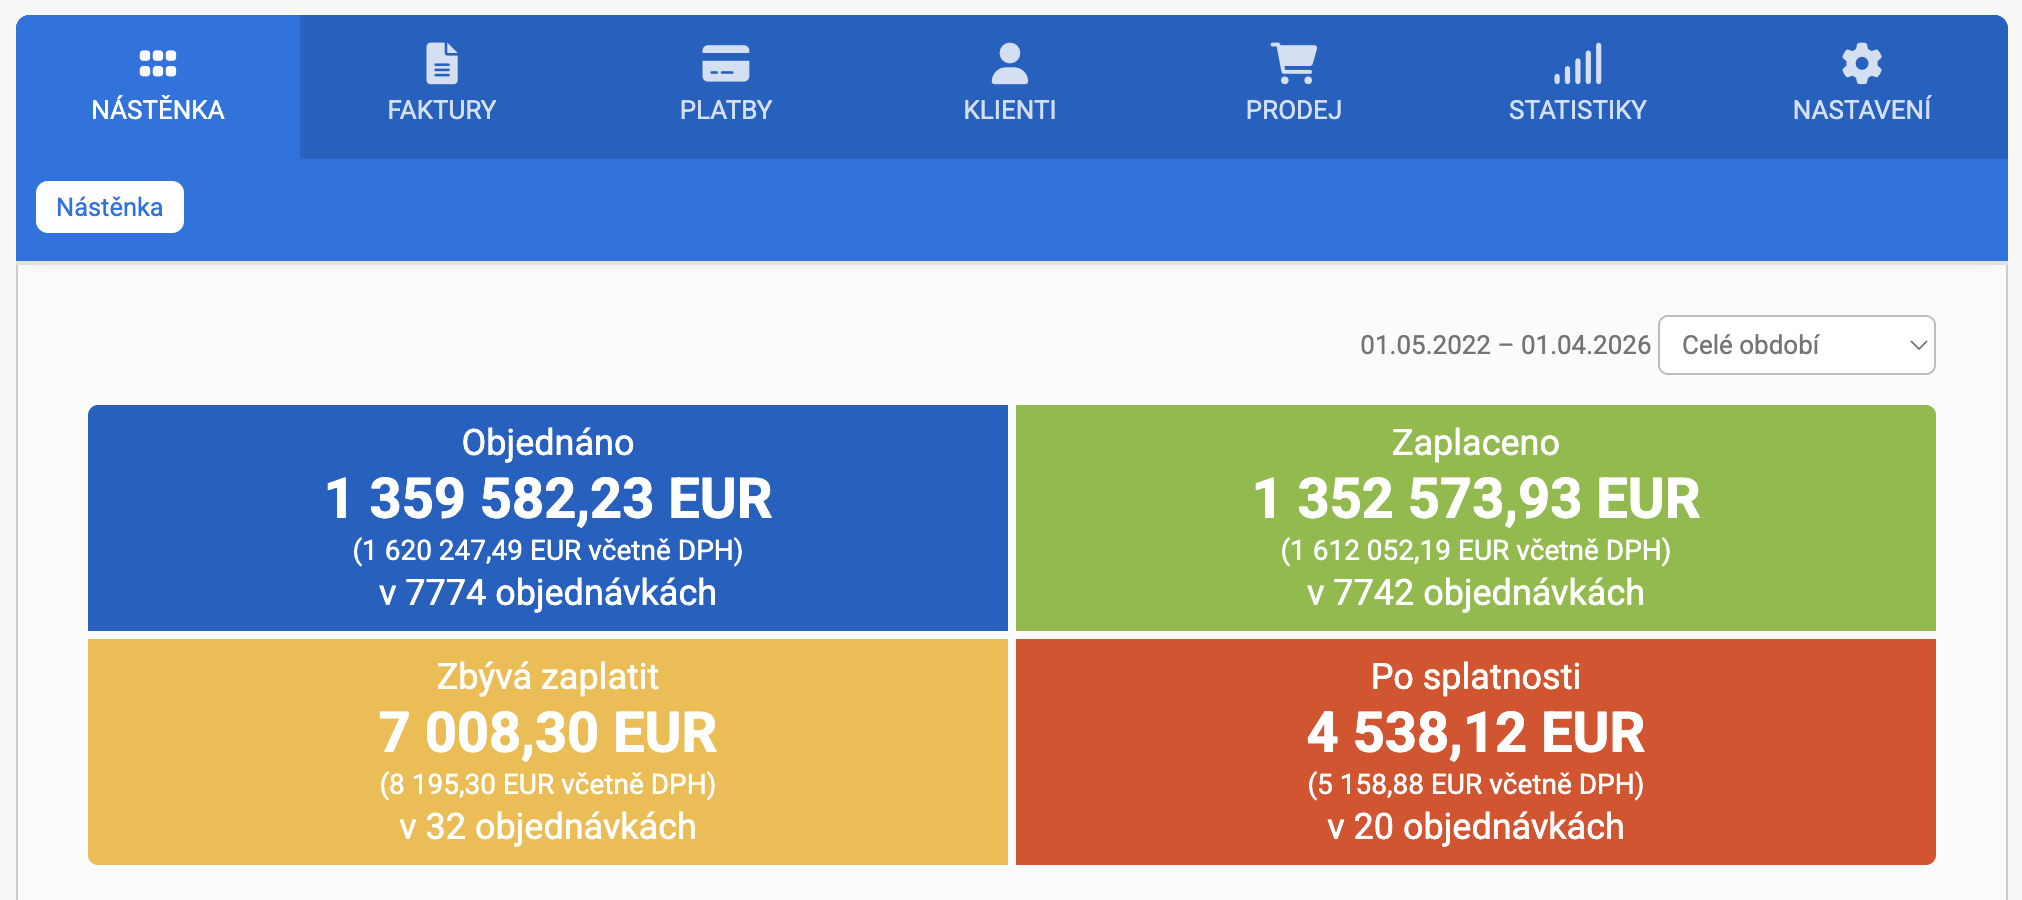Click the Statistiky bar chart icon
Viewport: 2022px width, 900px height.
point(1577,64)
